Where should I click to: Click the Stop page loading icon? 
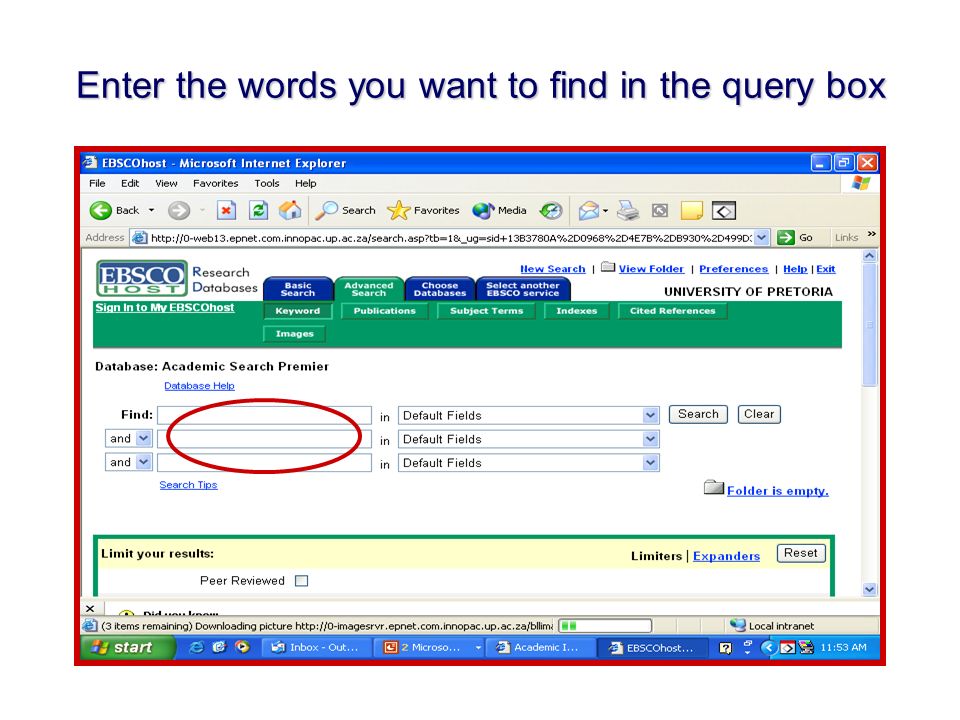coord(227,211)
